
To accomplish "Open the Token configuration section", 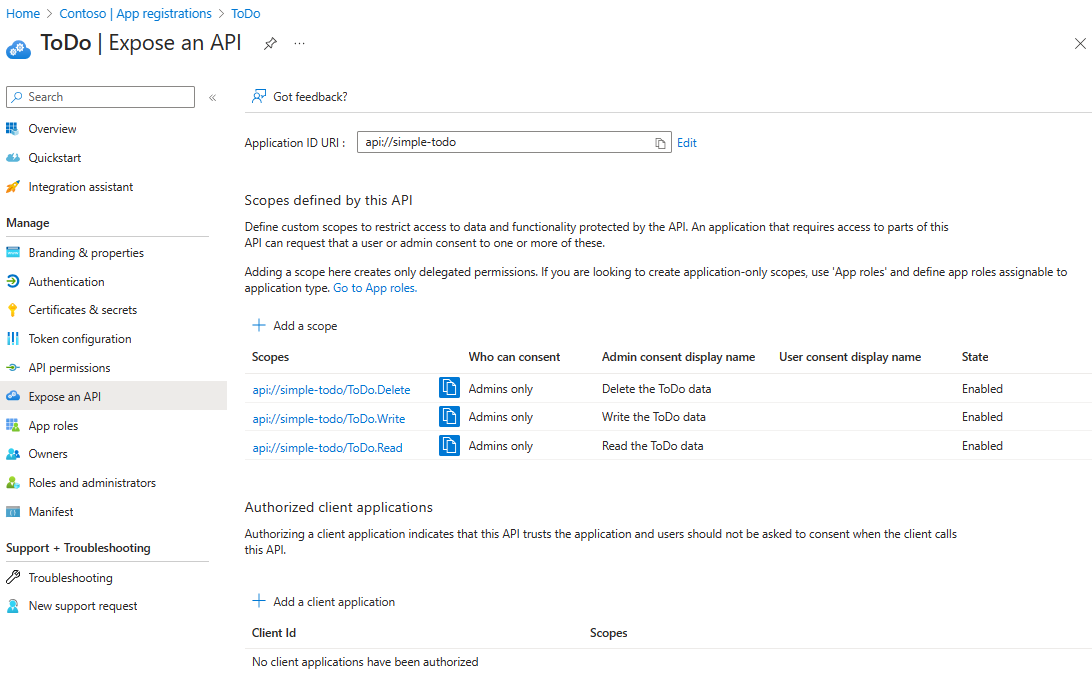I will coord(79,339).
